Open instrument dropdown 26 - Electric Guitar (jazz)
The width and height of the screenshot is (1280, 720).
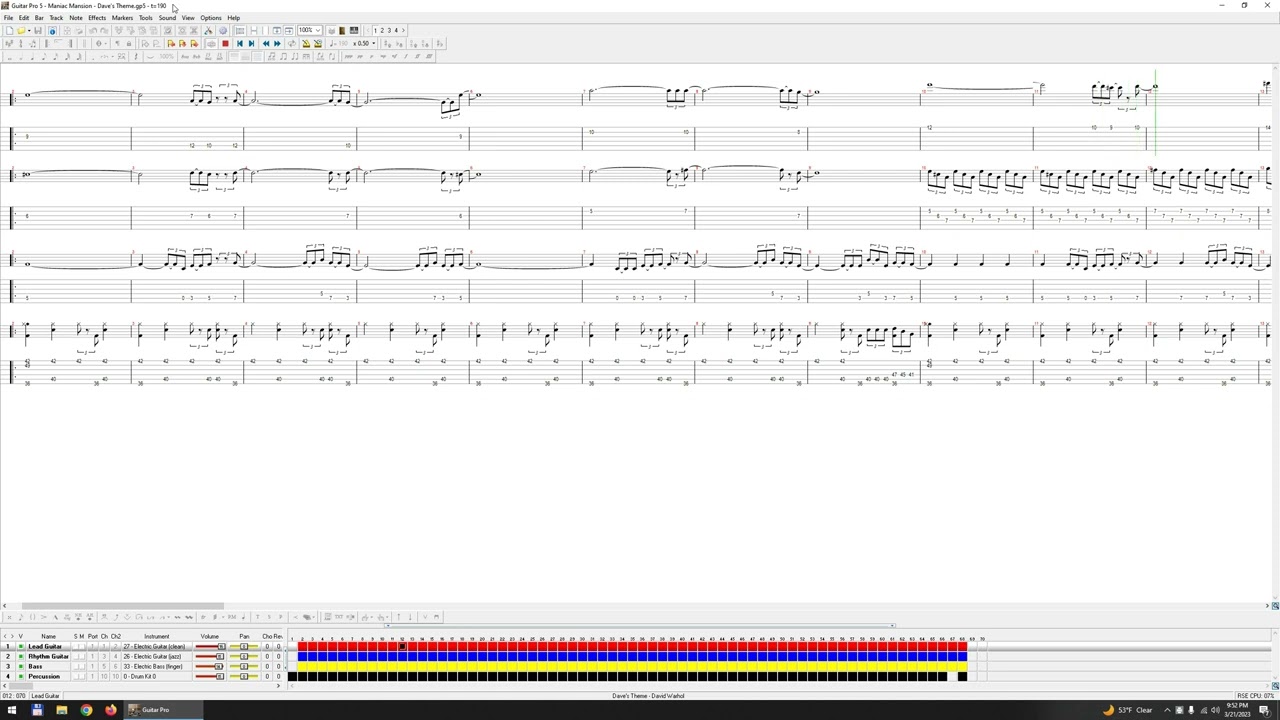(x=157, y=656)
